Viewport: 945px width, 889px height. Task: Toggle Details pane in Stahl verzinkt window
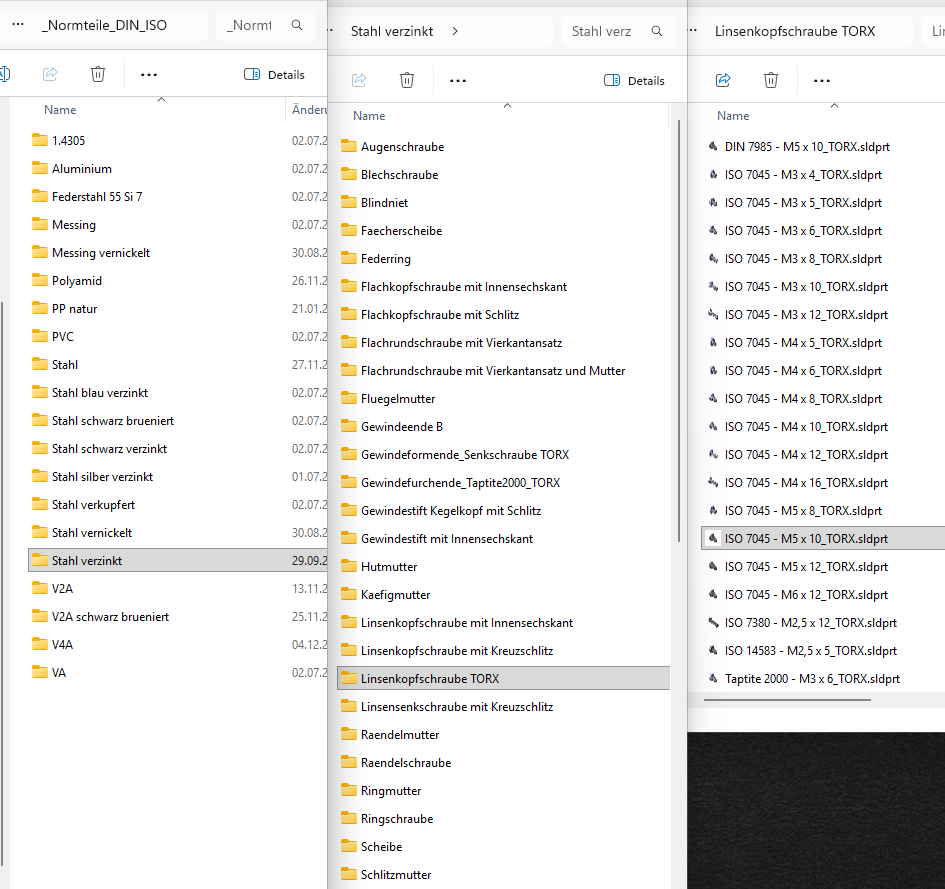pyautogui.click(x=634, y=81)
